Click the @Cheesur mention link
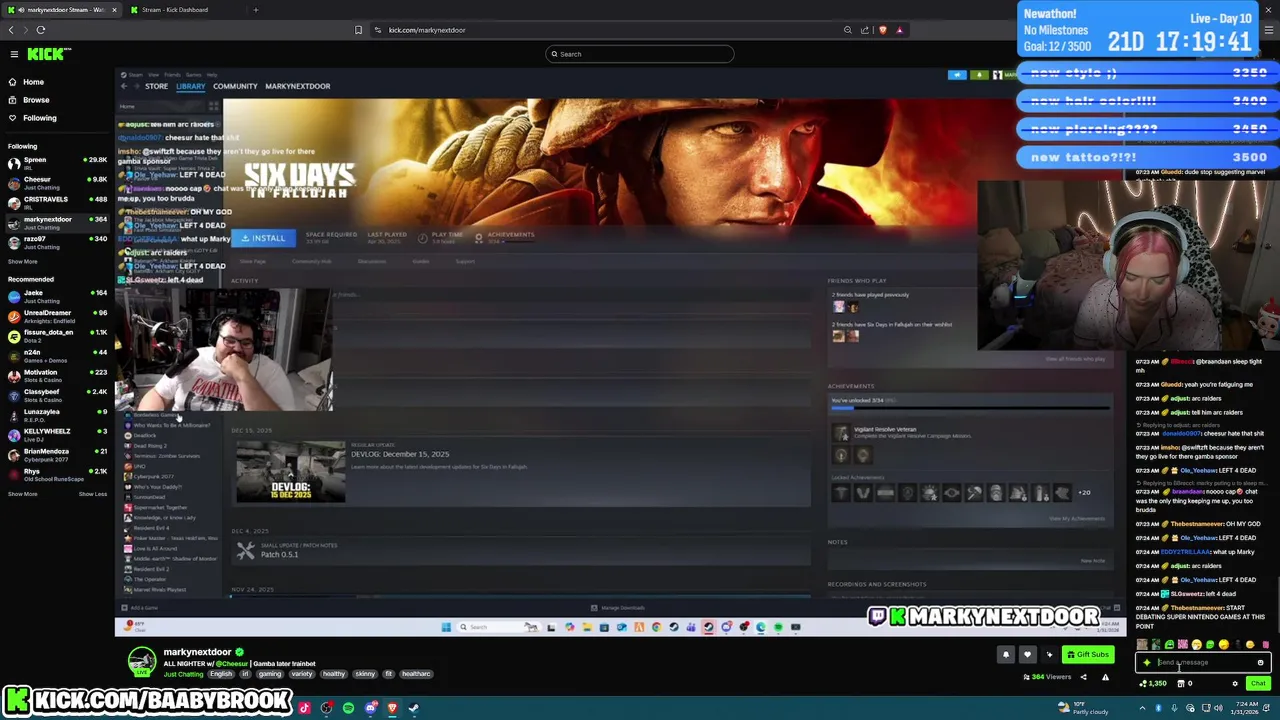 tap(232, 664)
